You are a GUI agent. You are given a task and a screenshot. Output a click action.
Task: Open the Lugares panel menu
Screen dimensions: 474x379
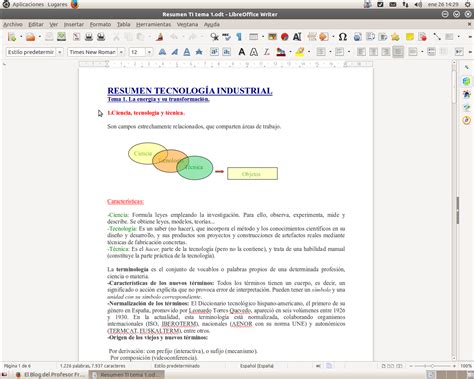(57, 4)
